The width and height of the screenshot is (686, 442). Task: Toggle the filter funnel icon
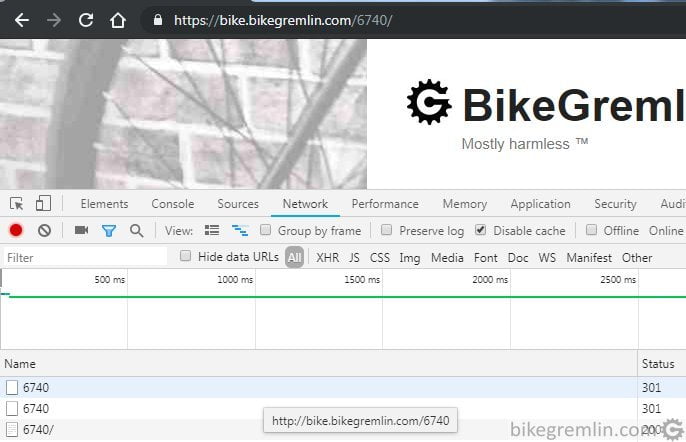coord(108,231)
